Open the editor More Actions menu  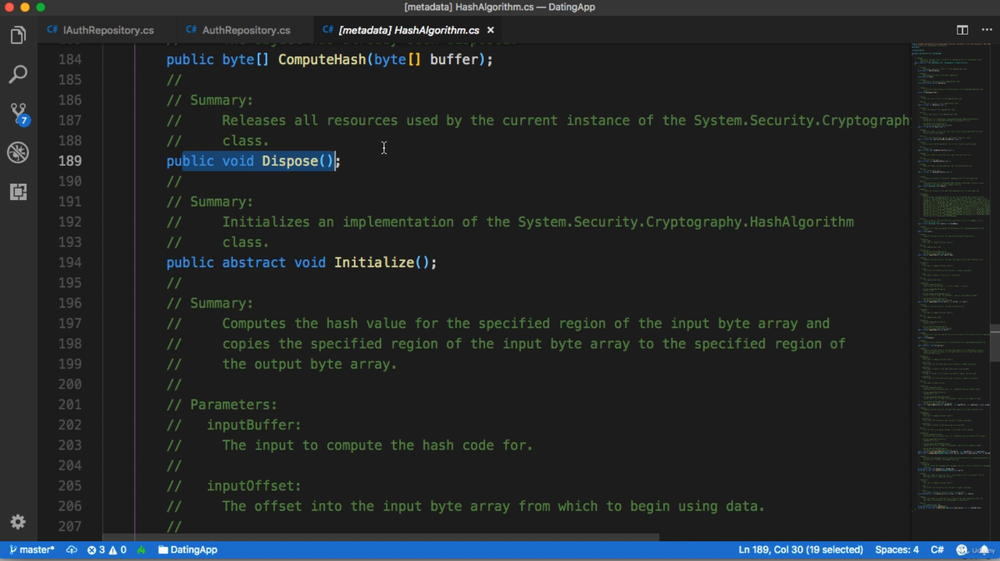tap(986, 30)
